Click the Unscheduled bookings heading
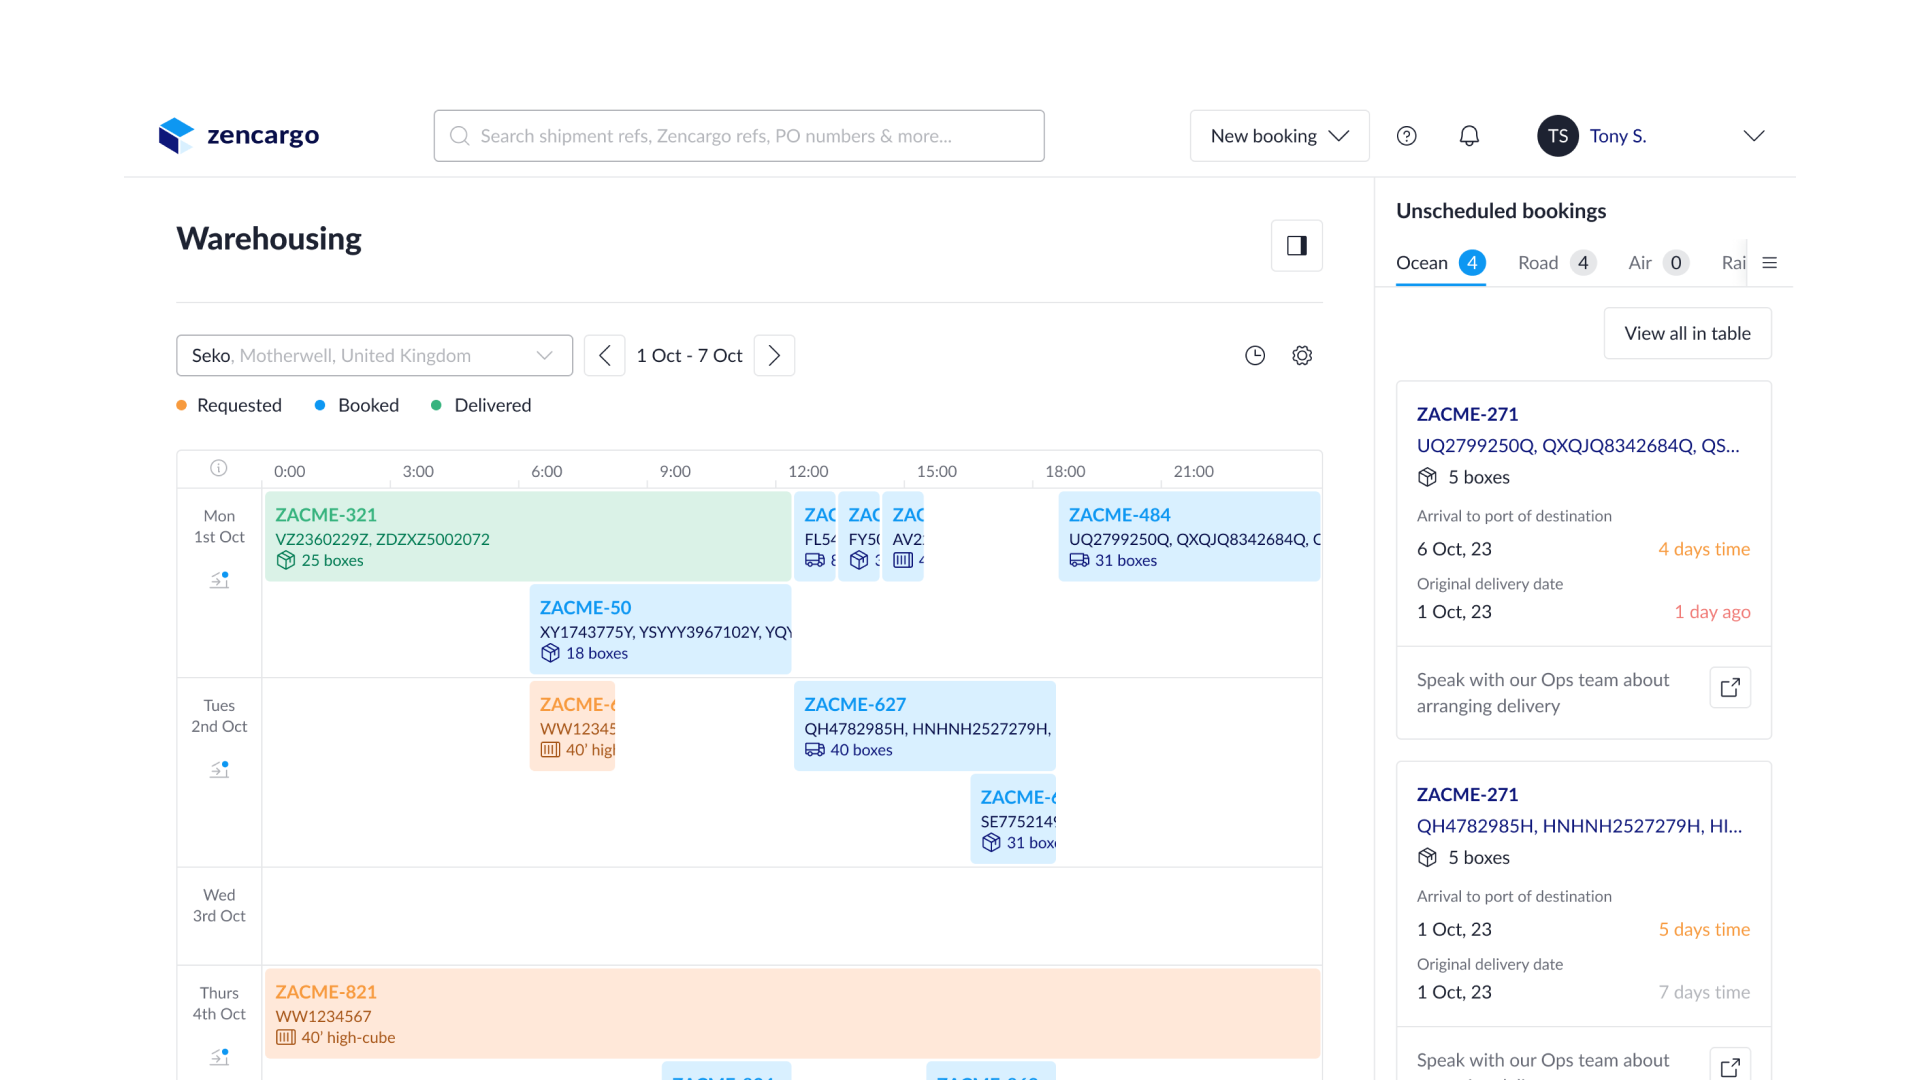The image size is (1920, 1080). click(x=1501, y=211)
